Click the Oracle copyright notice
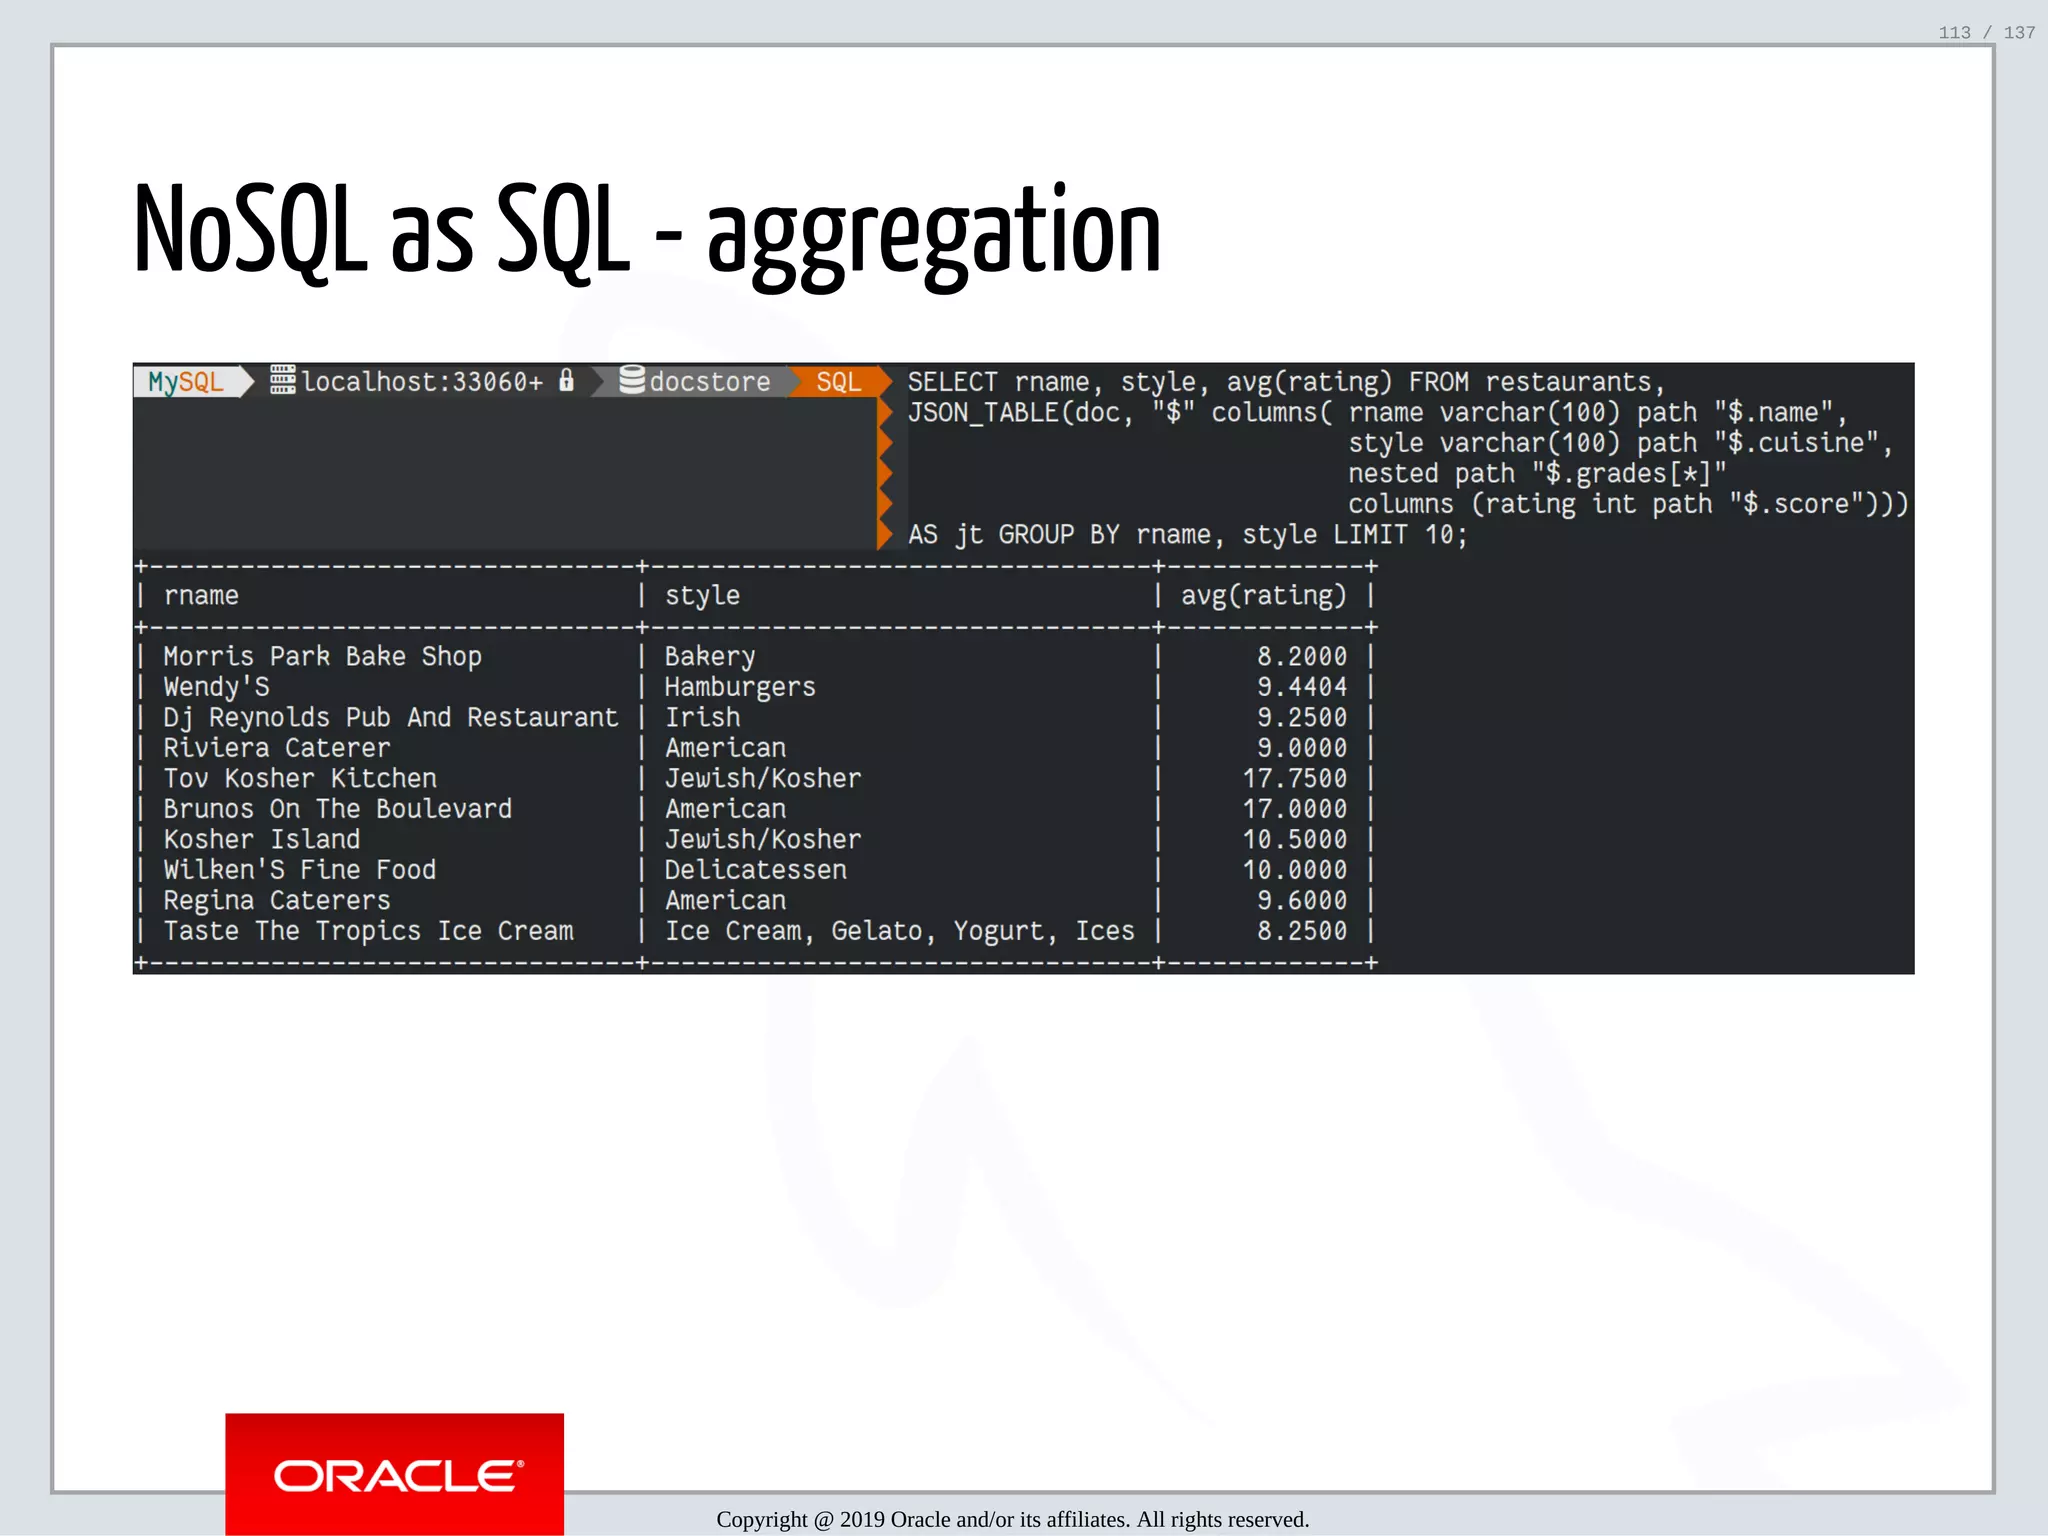Screen dimensions: 2048x1536 coord(1012,1520)
